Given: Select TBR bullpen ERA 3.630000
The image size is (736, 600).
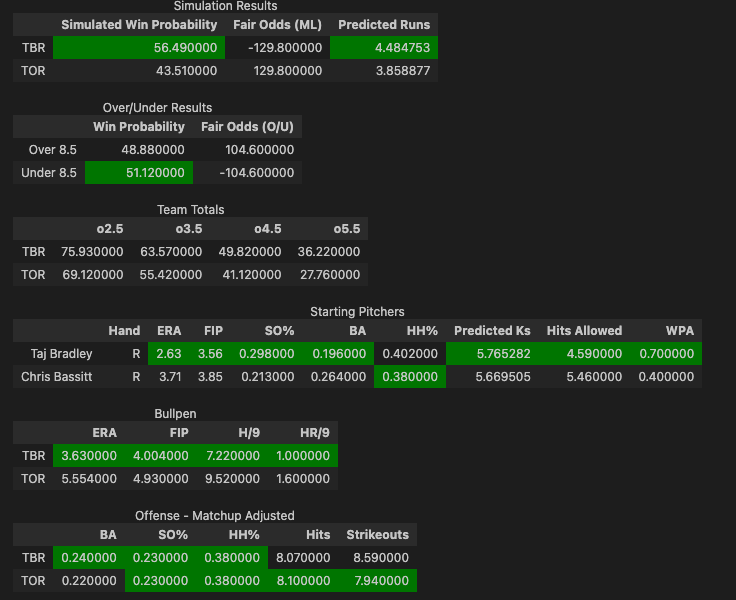Looking at the screenshot, I should coord(89,456).
